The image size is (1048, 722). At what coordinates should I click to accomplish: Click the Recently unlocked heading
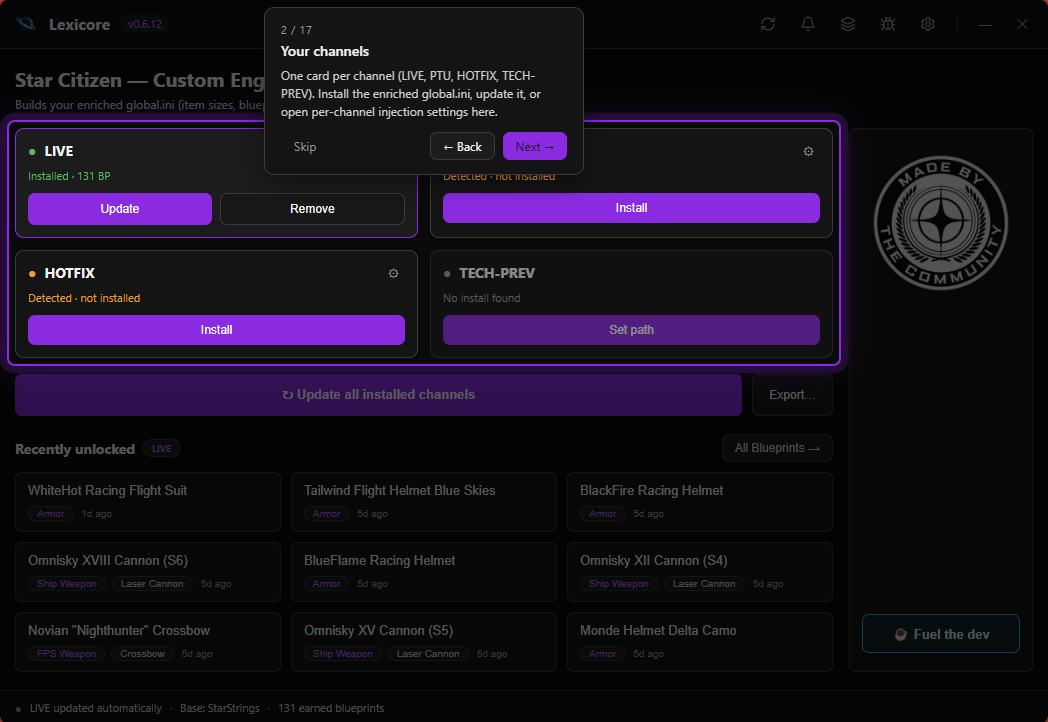75,449
